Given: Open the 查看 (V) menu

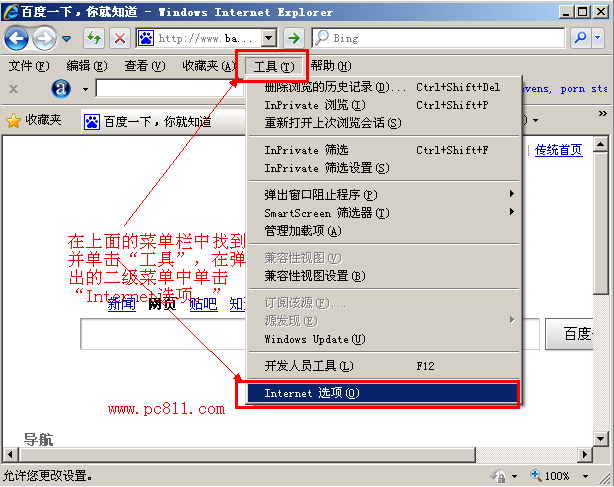Looking at the screenshot, I should [x=145, y=66].
